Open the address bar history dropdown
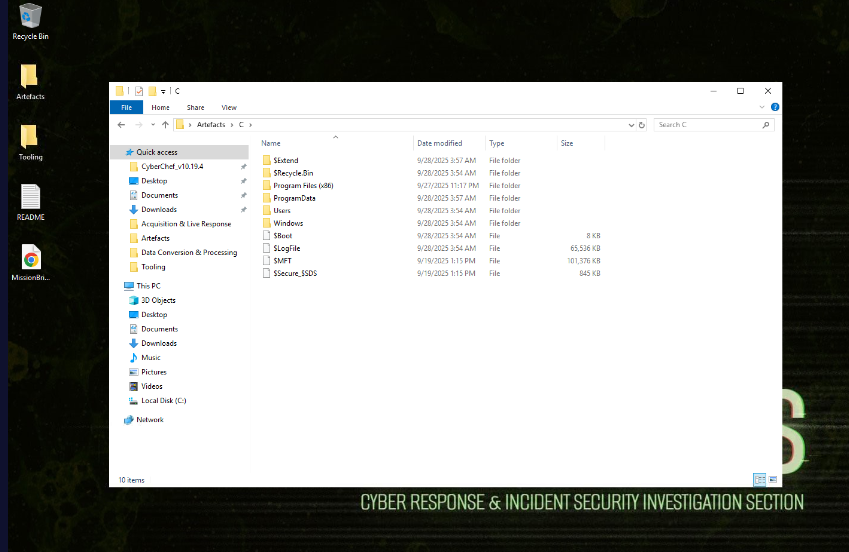The image size is (849, 552). point(631,125)
